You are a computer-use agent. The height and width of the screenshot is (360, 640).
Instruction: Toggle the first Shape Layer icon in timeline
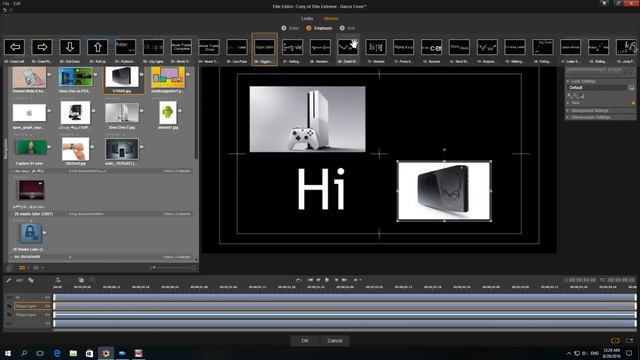point(9,306)
